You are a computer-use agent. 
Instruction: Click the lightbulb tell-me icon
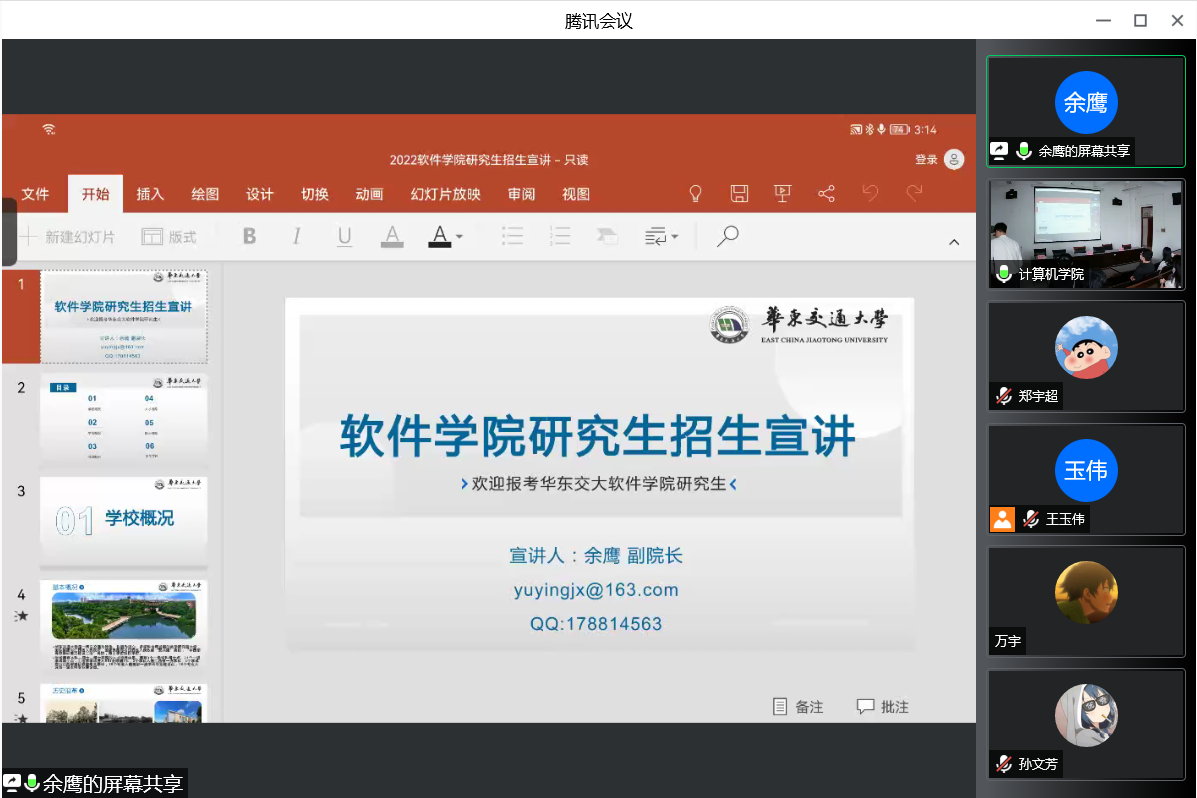click(695, 194)
